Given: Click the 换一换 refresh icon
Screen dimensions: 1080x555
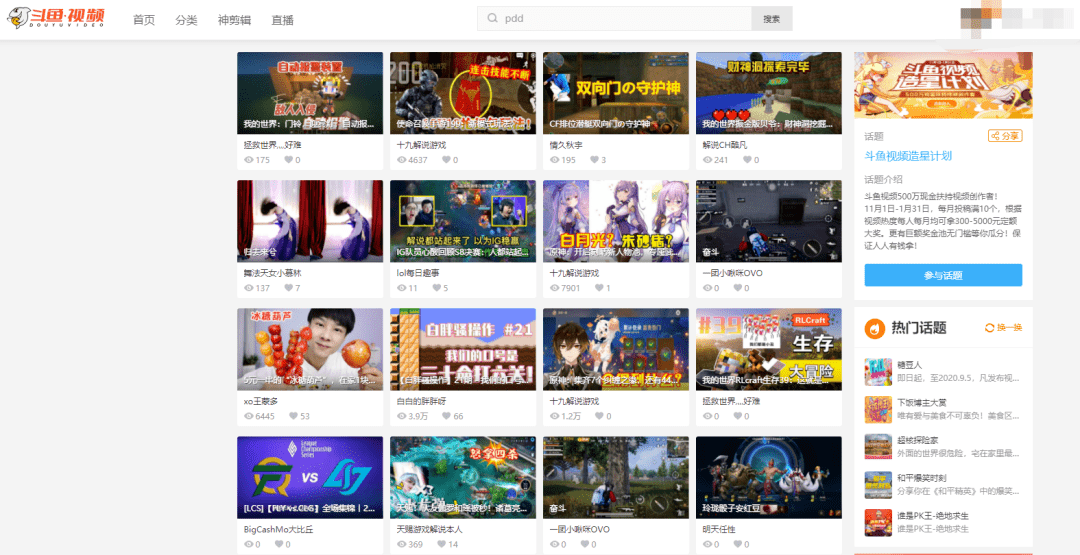Looking at the screenshot, I should [990, 328].
